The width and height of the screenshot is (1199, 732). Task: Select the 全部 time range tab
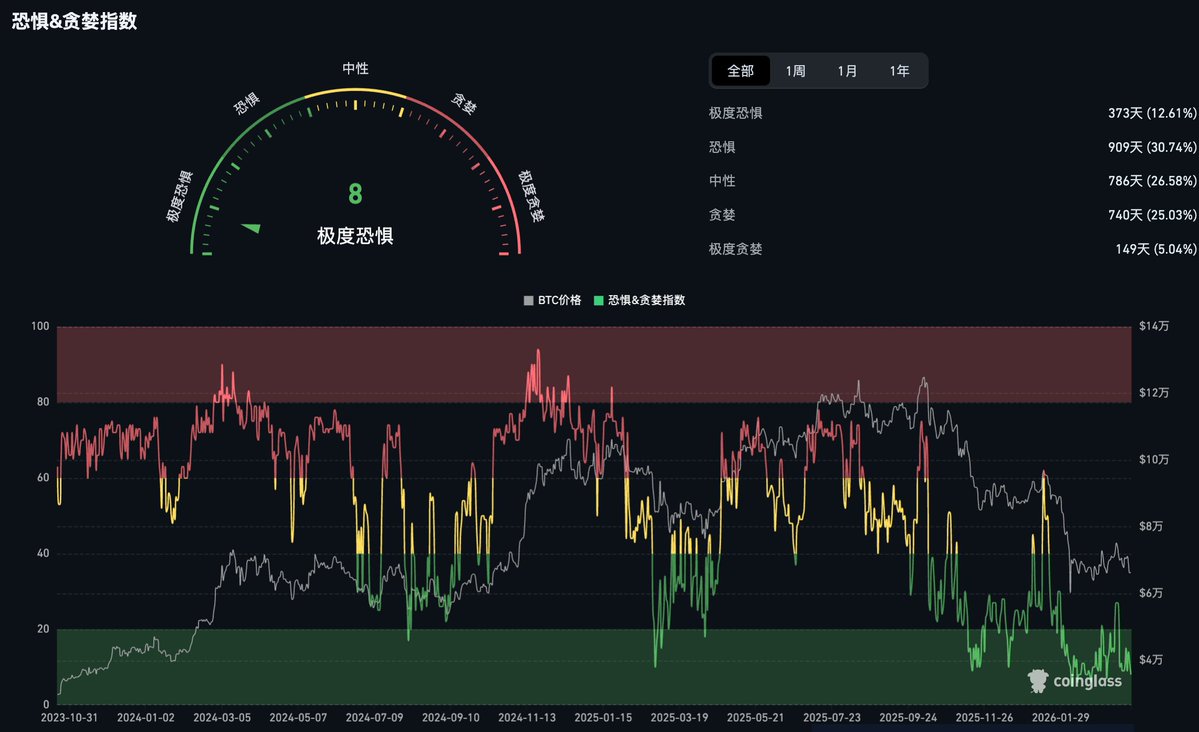[740, 71]
